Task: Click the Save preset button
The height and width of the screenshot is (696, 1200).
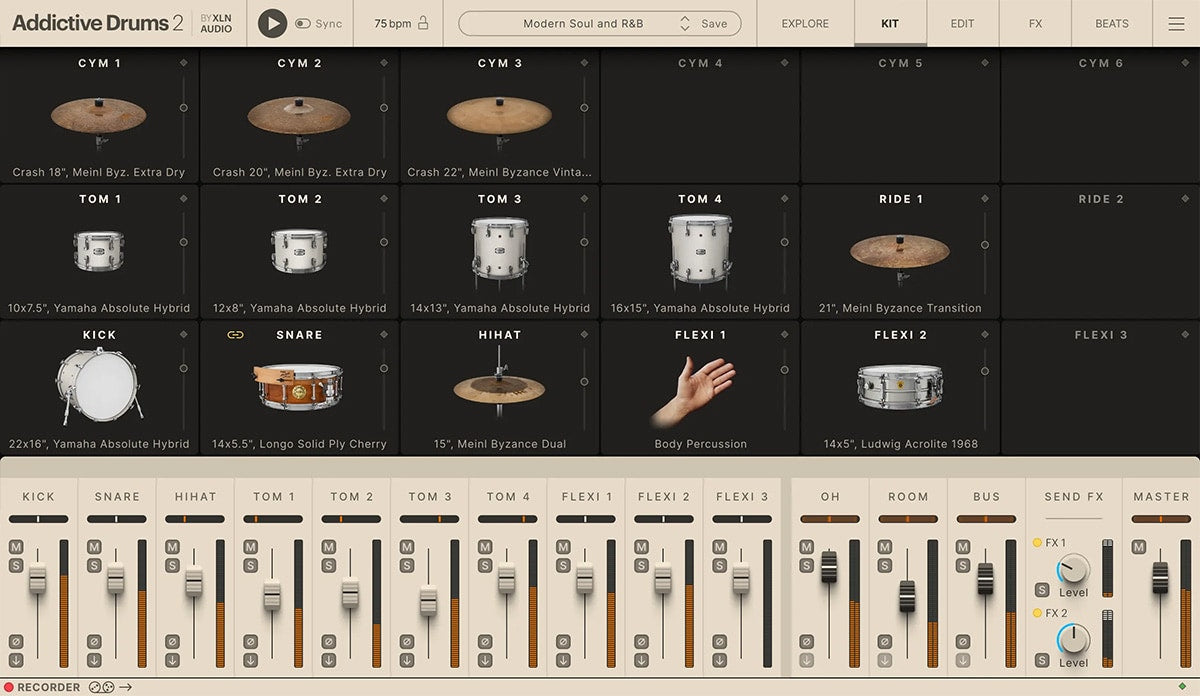Action: (x=714, y=23)
